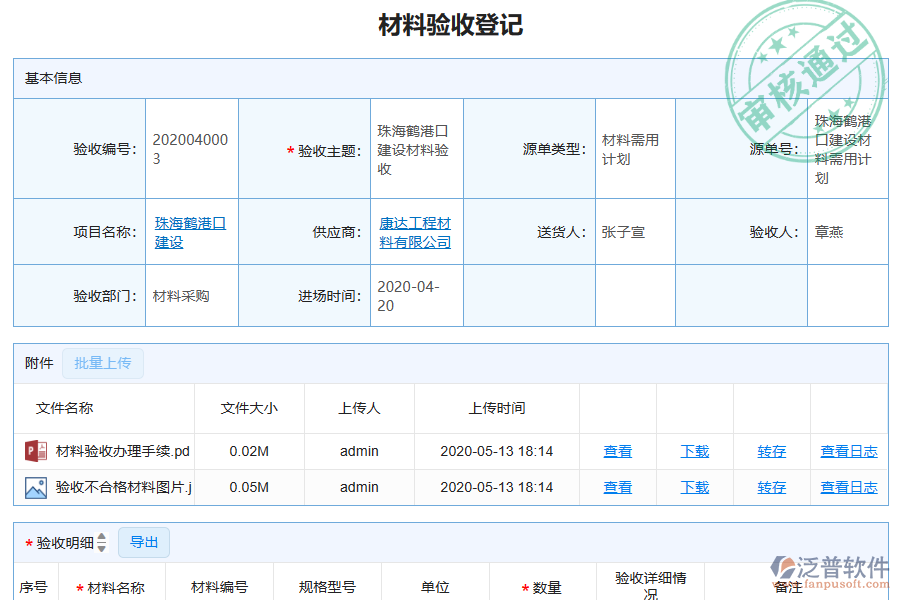Click the 批量上传 bulk upload button
Screen dimensions: 900x600
pyautogui.click(x=103, y=363)
